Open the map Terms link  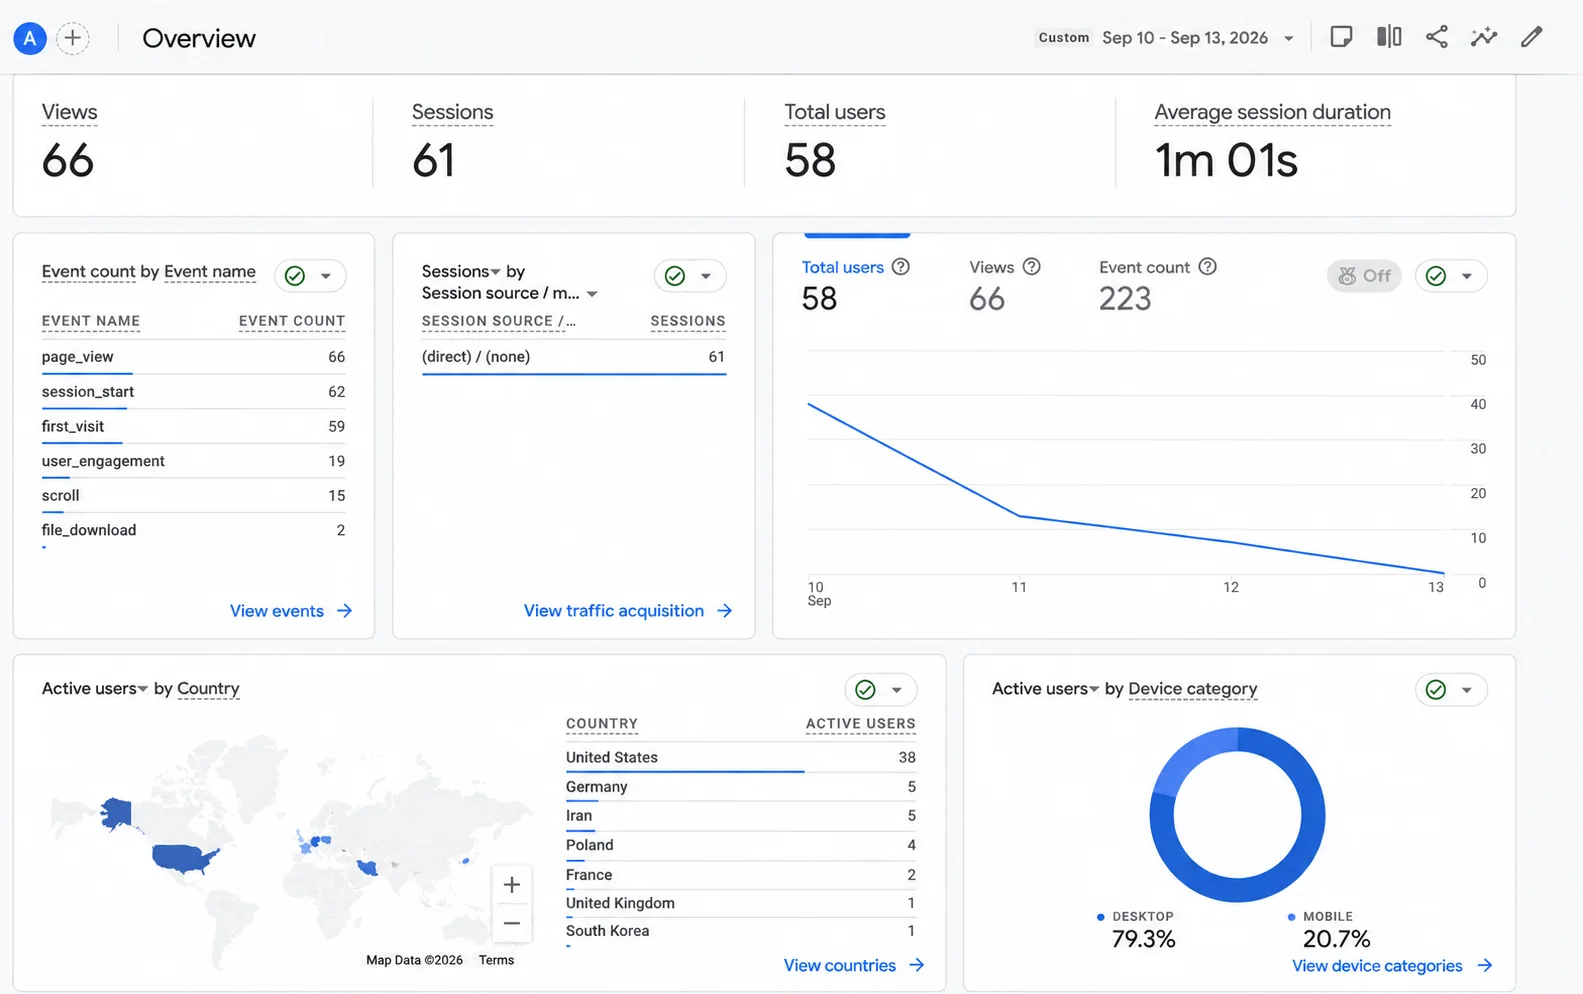(x=496, y=960)
